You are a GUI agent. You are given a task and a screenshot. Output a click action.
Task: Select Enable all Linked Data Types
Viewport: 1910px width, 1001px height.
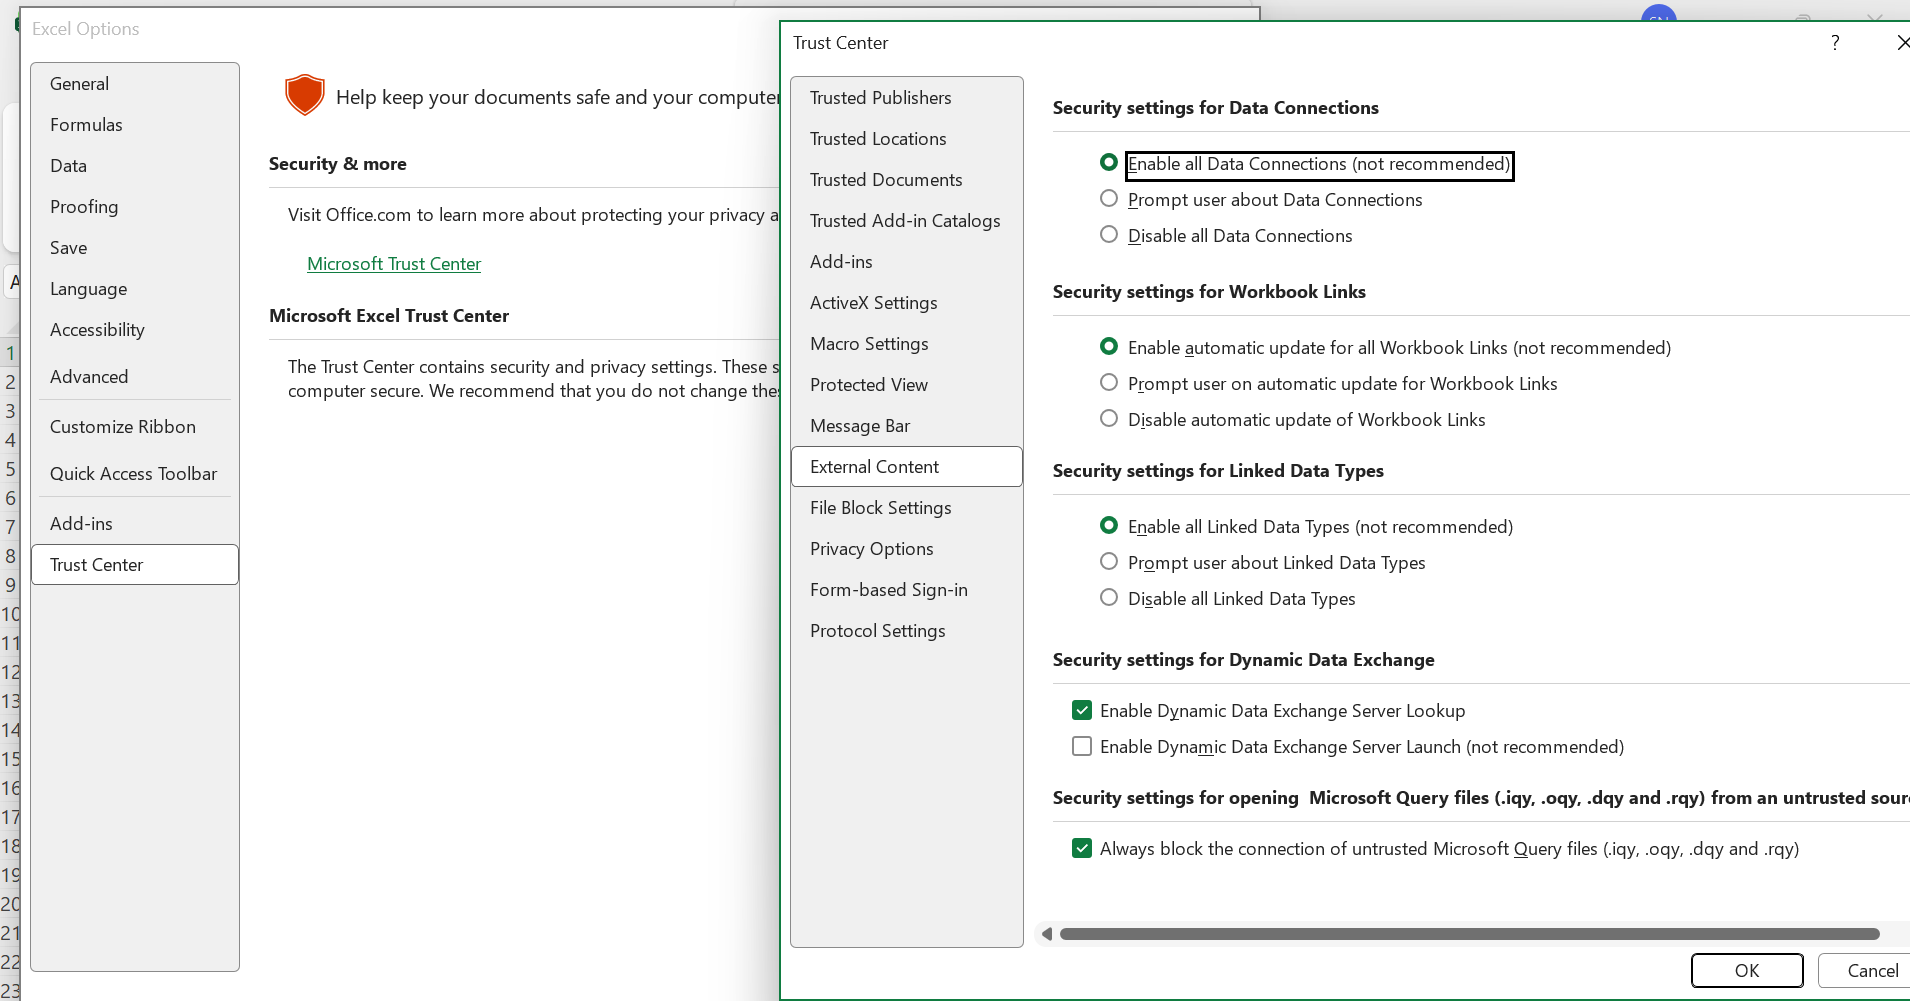pos(1109,525)
